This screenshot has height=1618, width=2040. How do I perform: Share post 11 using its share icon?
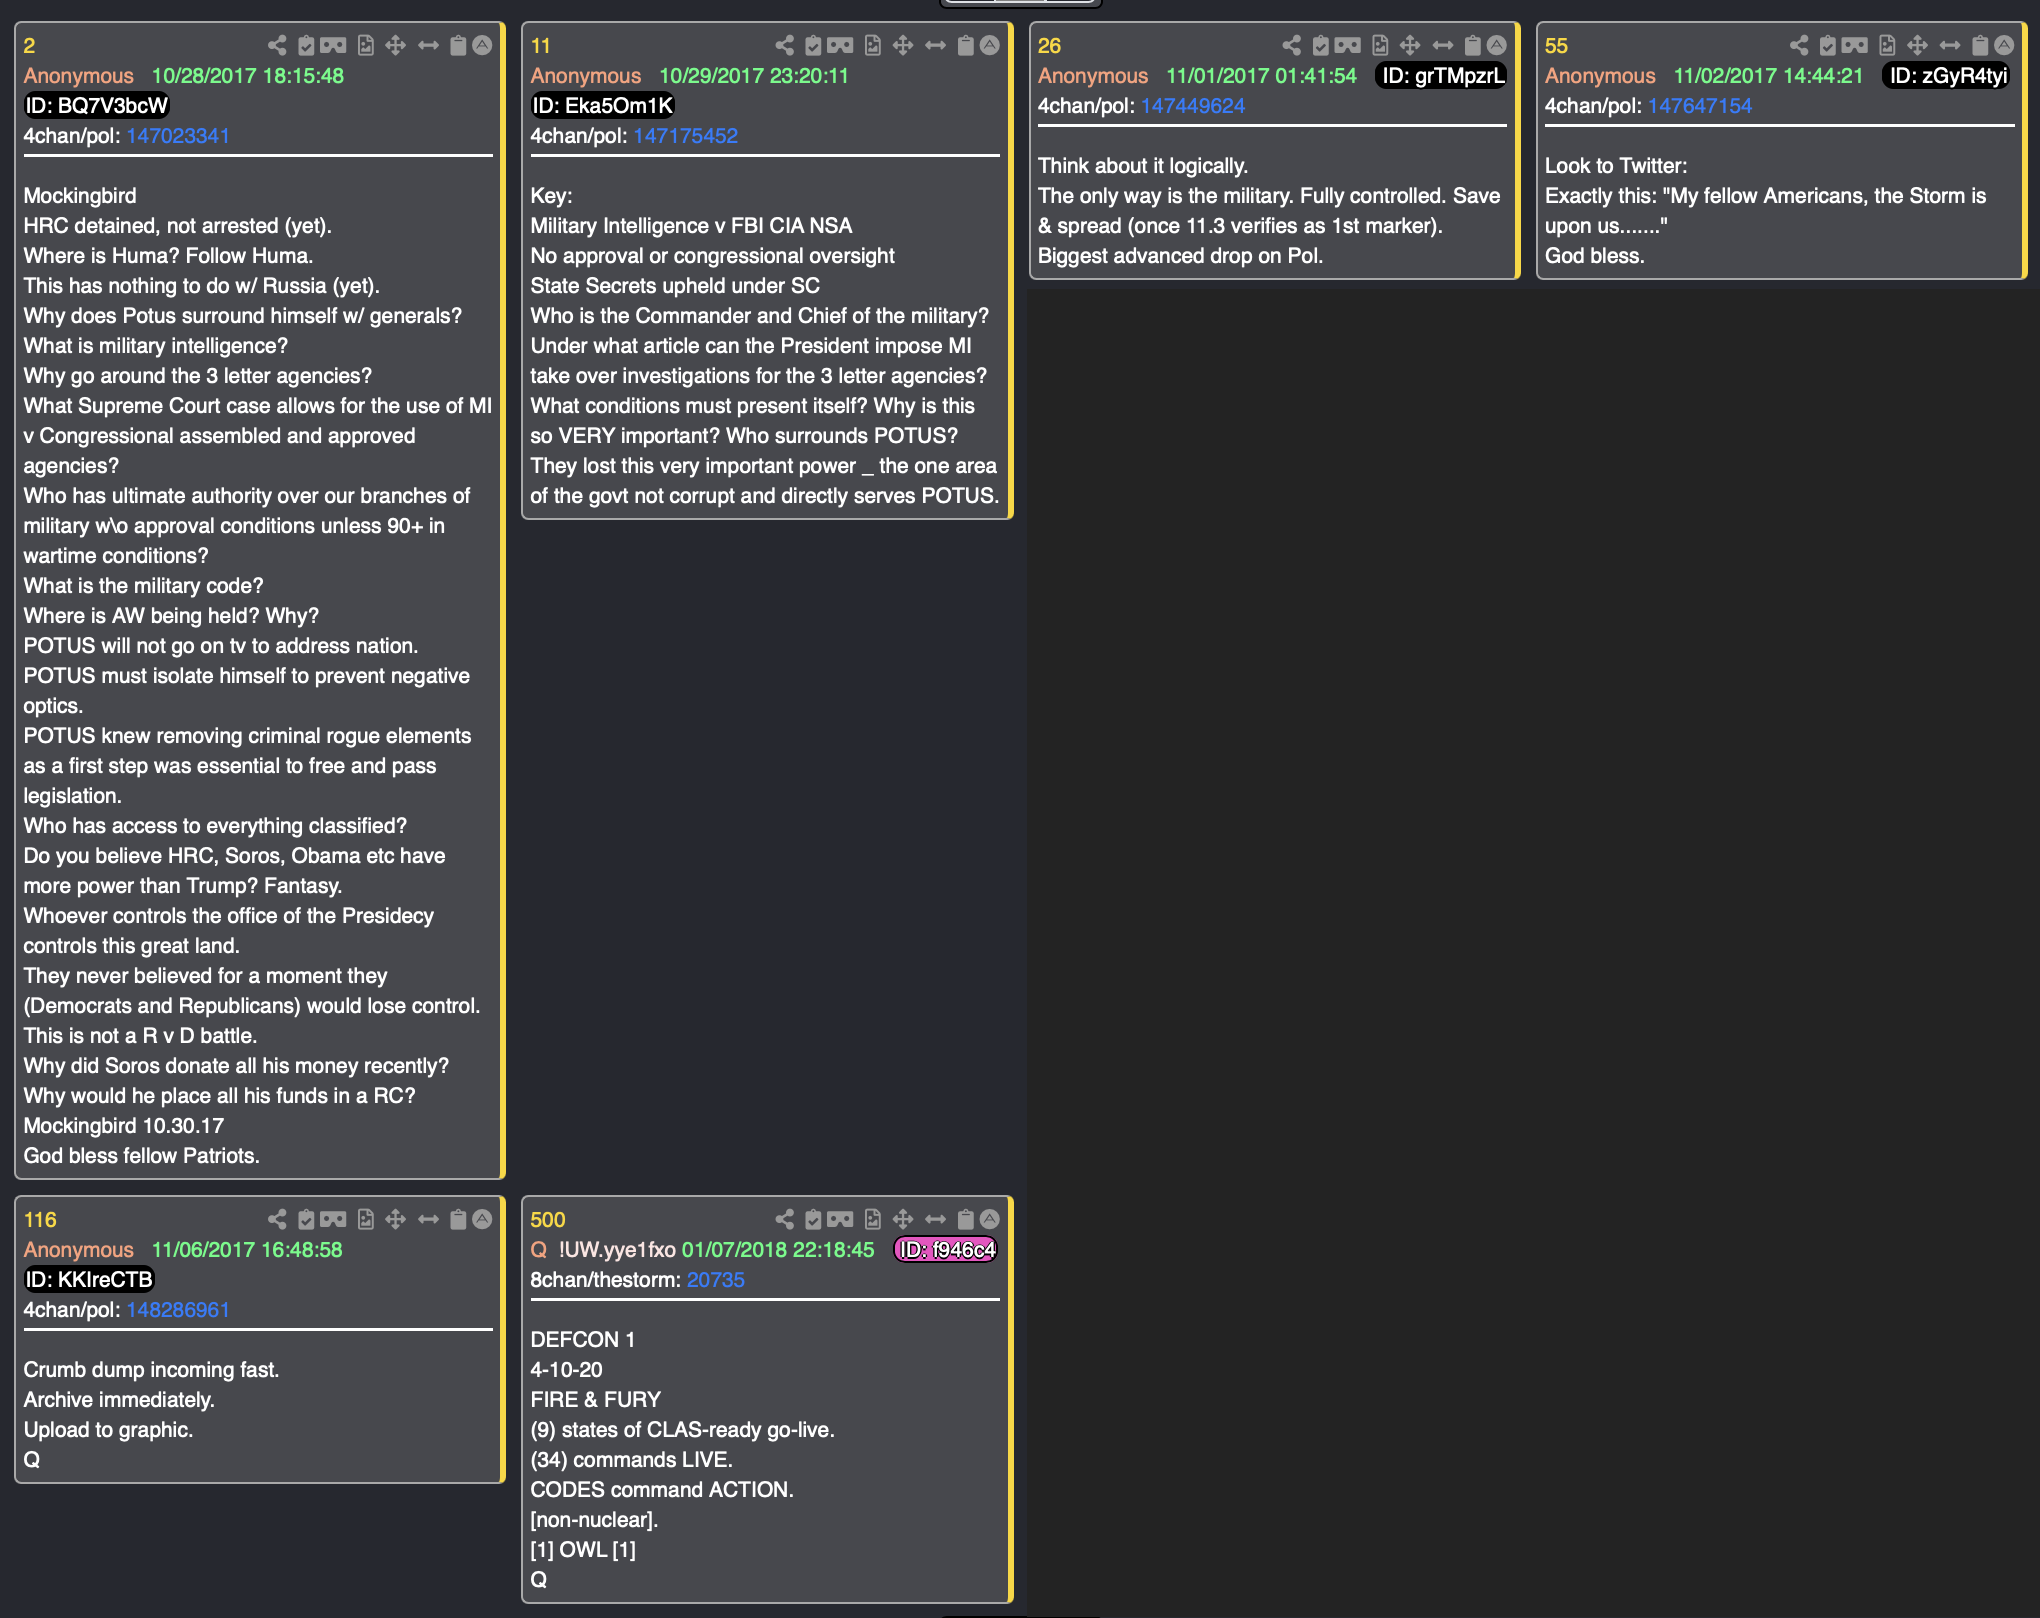click(784, 45)
